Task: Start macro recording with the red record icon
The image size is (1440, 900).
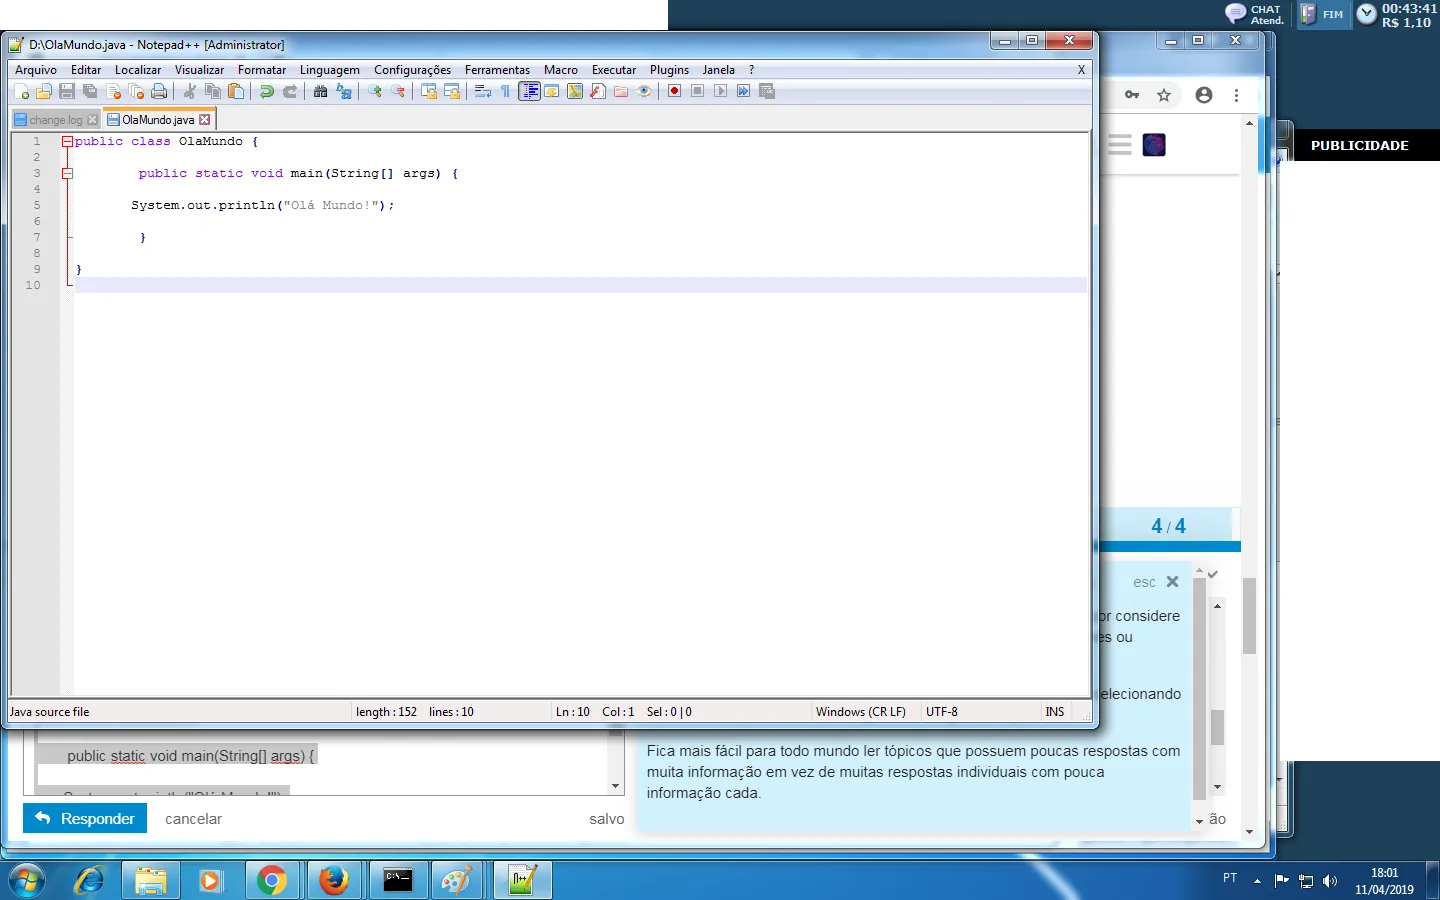Action: [673, 91]
